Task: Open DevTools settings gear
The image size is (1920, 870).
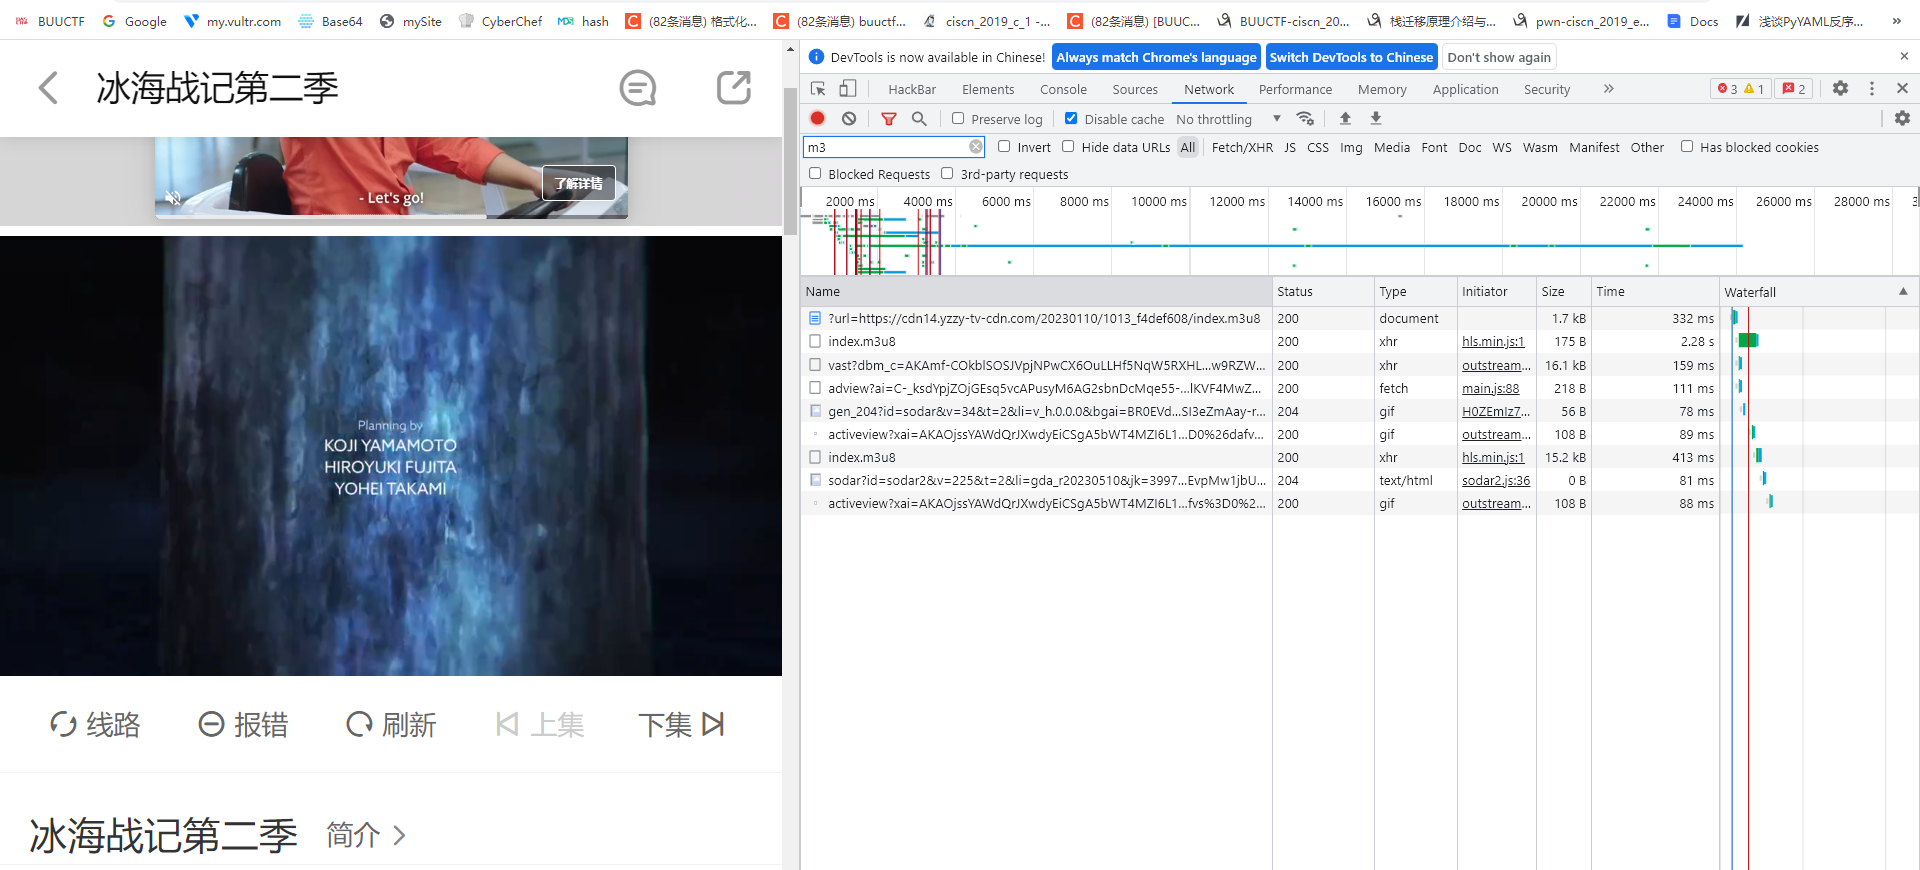Action: click(1840, 88)
